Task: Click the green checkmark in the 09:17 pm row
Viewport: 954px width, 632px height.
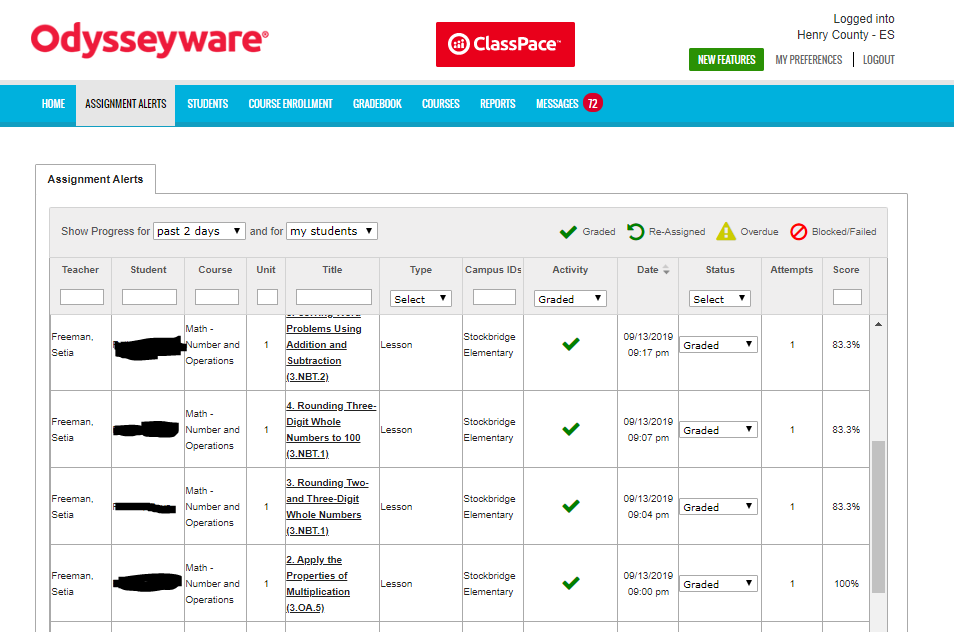Action: tap(571, 344)
